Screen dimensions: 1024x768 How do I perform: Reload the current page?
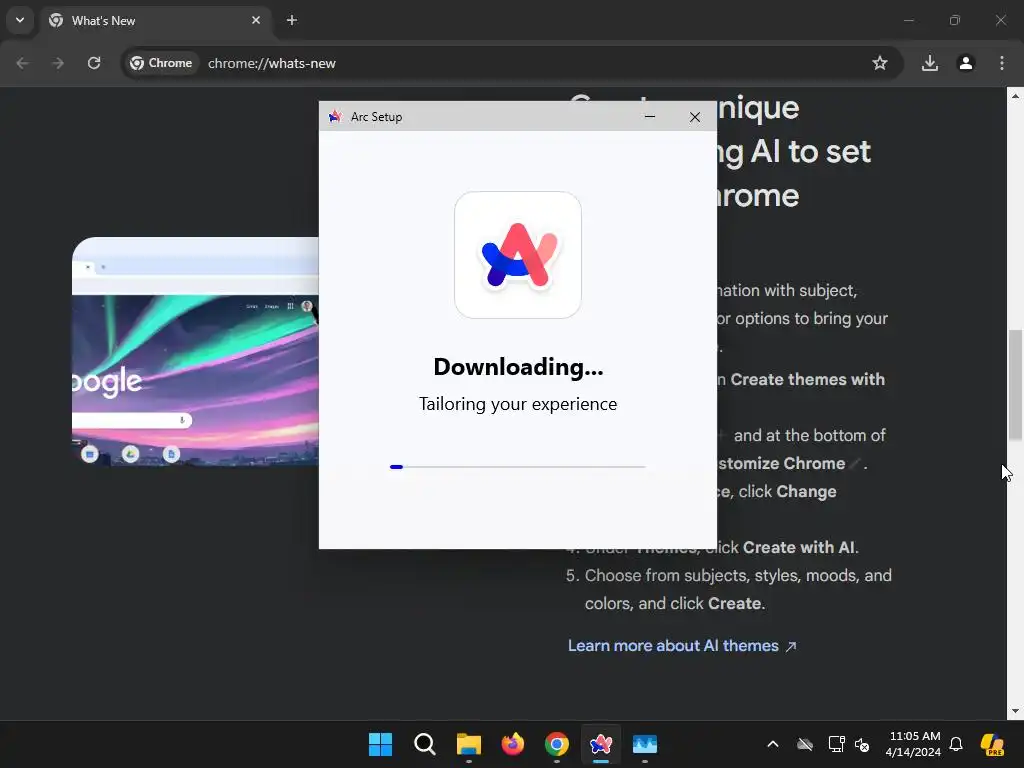click(94, 63)
